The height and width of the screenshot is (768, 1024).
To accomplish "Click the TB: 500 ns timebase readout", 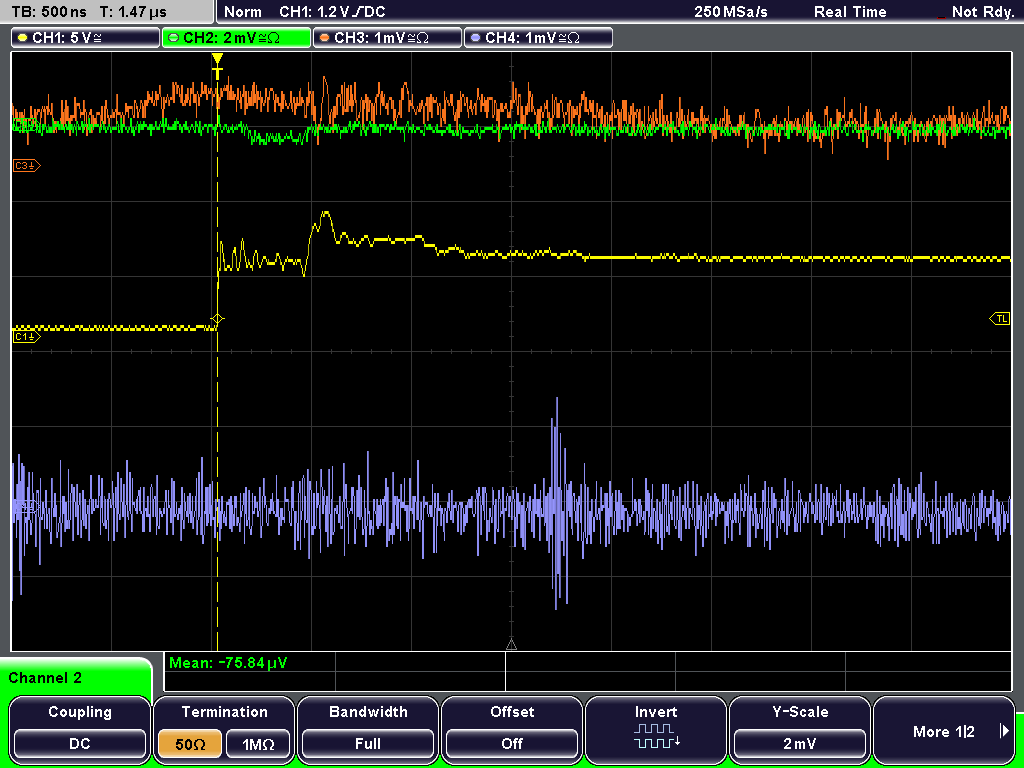I will (x=49, y=12).
